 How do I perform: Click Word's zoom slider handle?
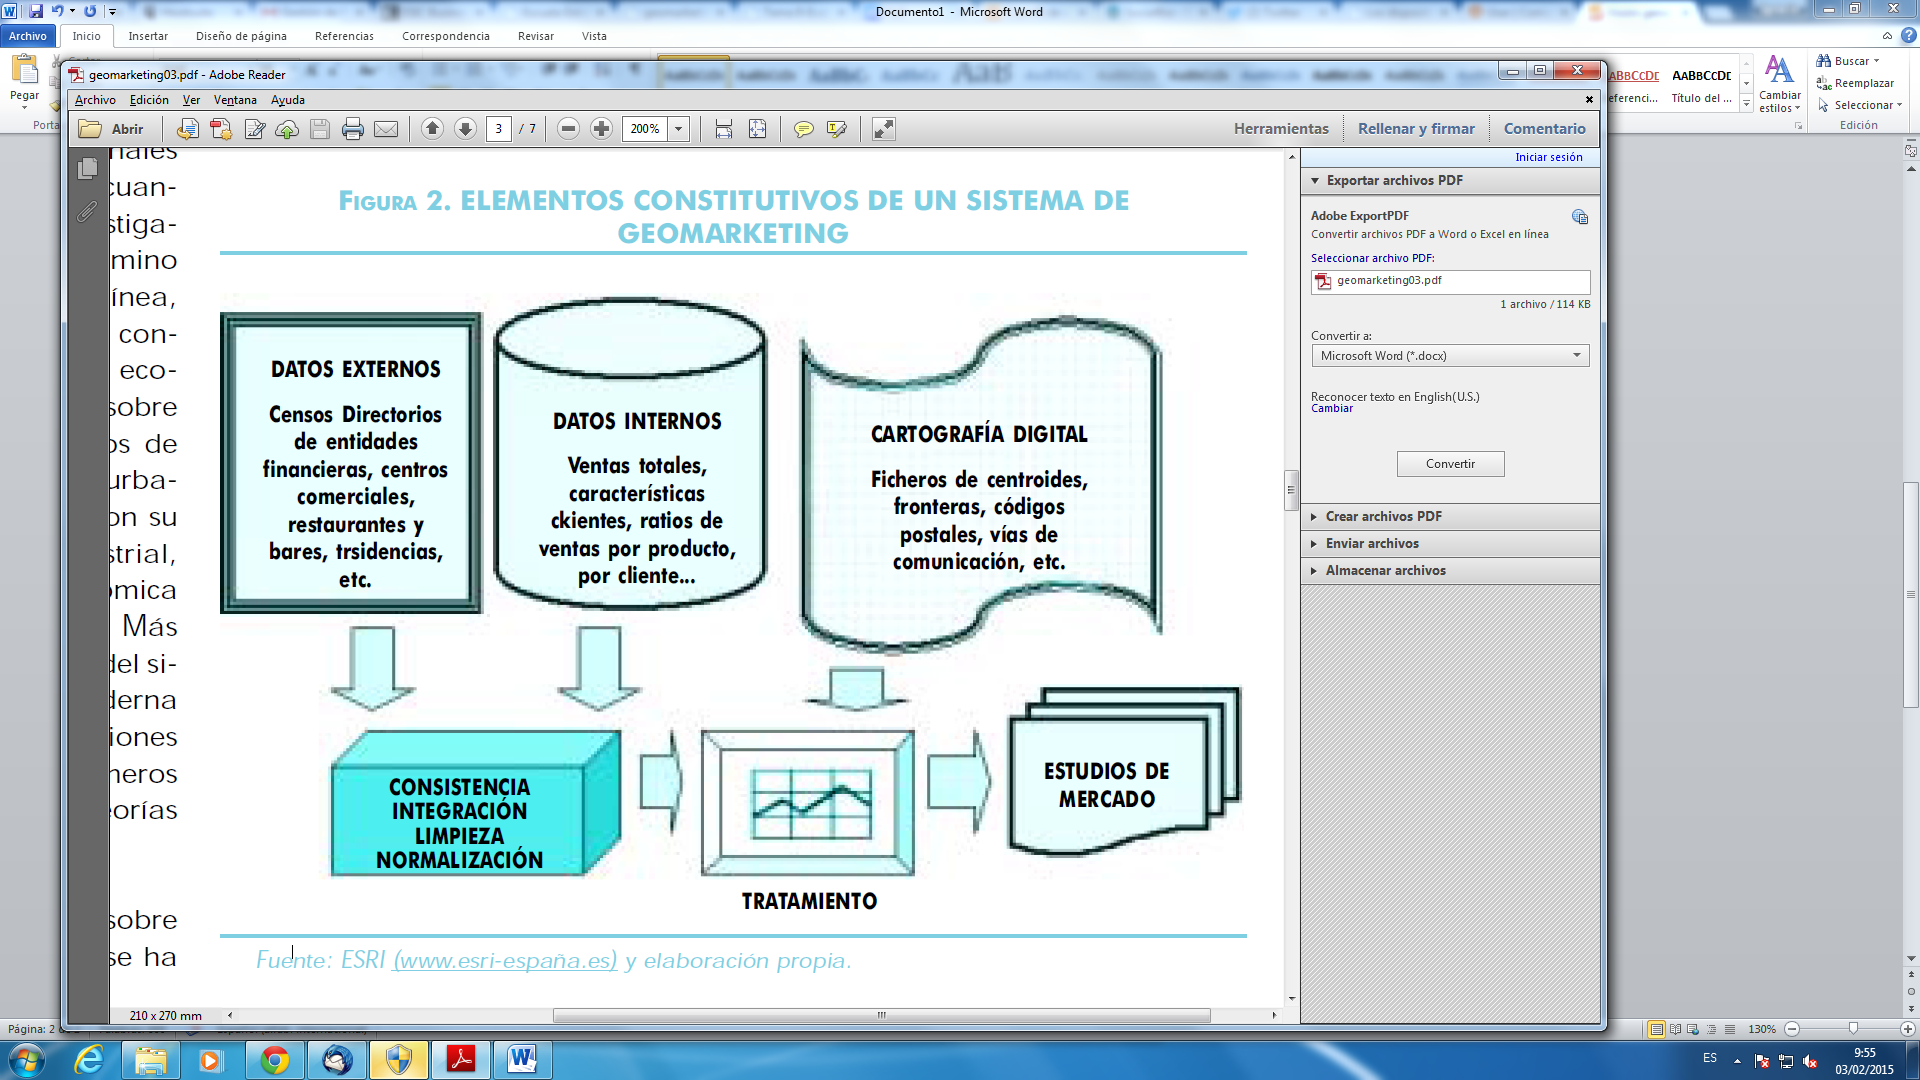pos(1853,1029)
